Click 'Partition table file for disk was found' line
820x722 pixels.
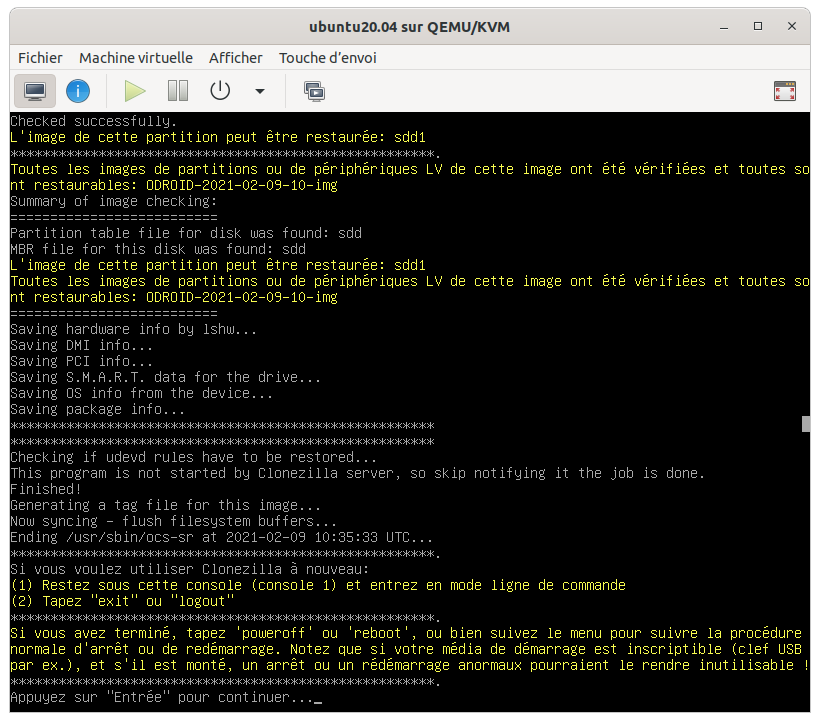186,233
